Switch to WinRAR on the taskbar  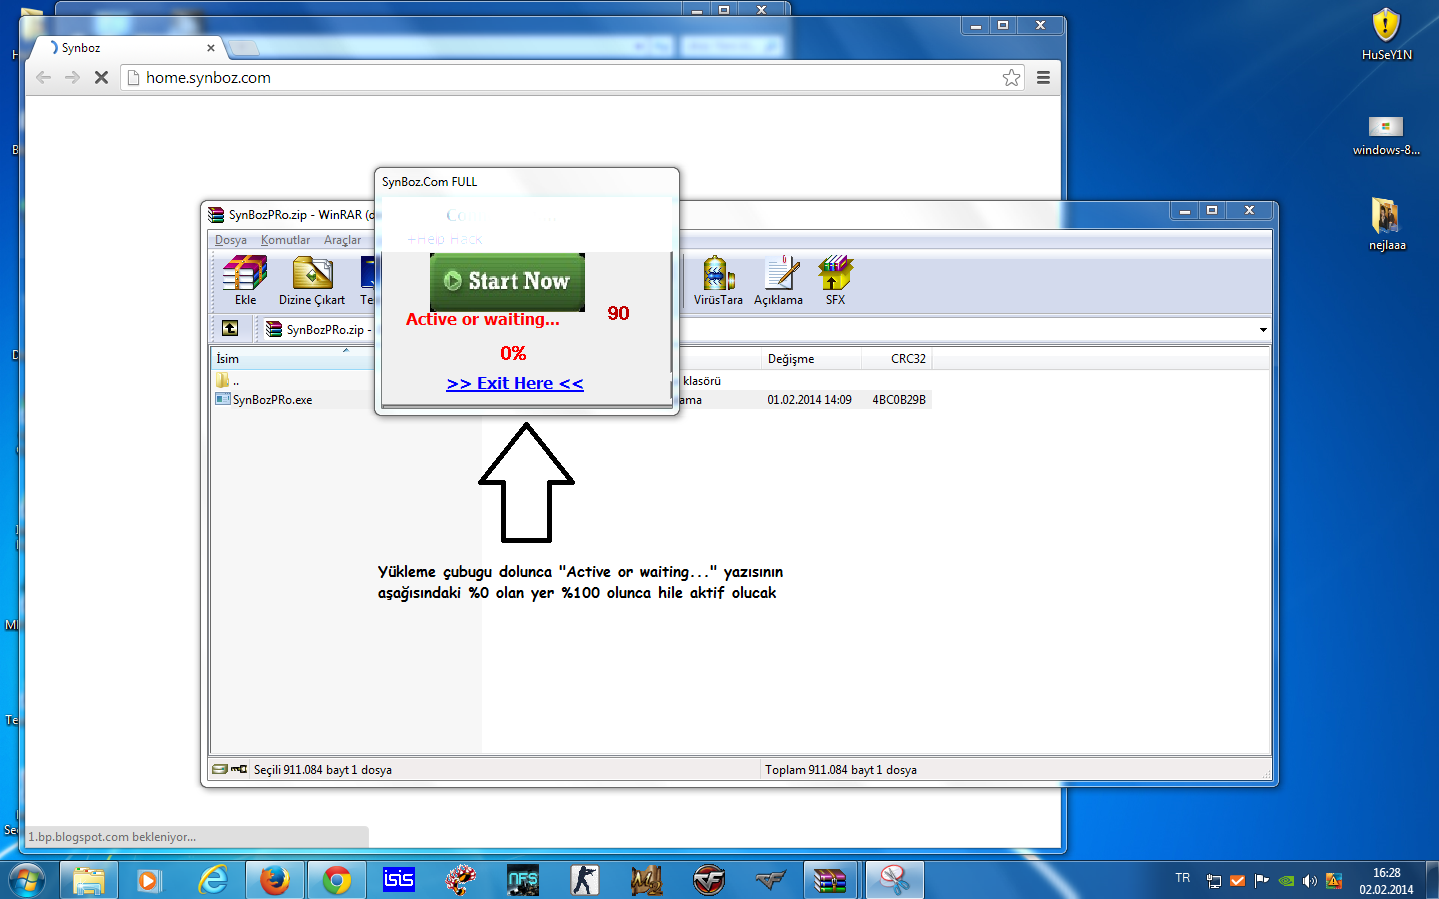pyautogui.click(x=830, y=880)
